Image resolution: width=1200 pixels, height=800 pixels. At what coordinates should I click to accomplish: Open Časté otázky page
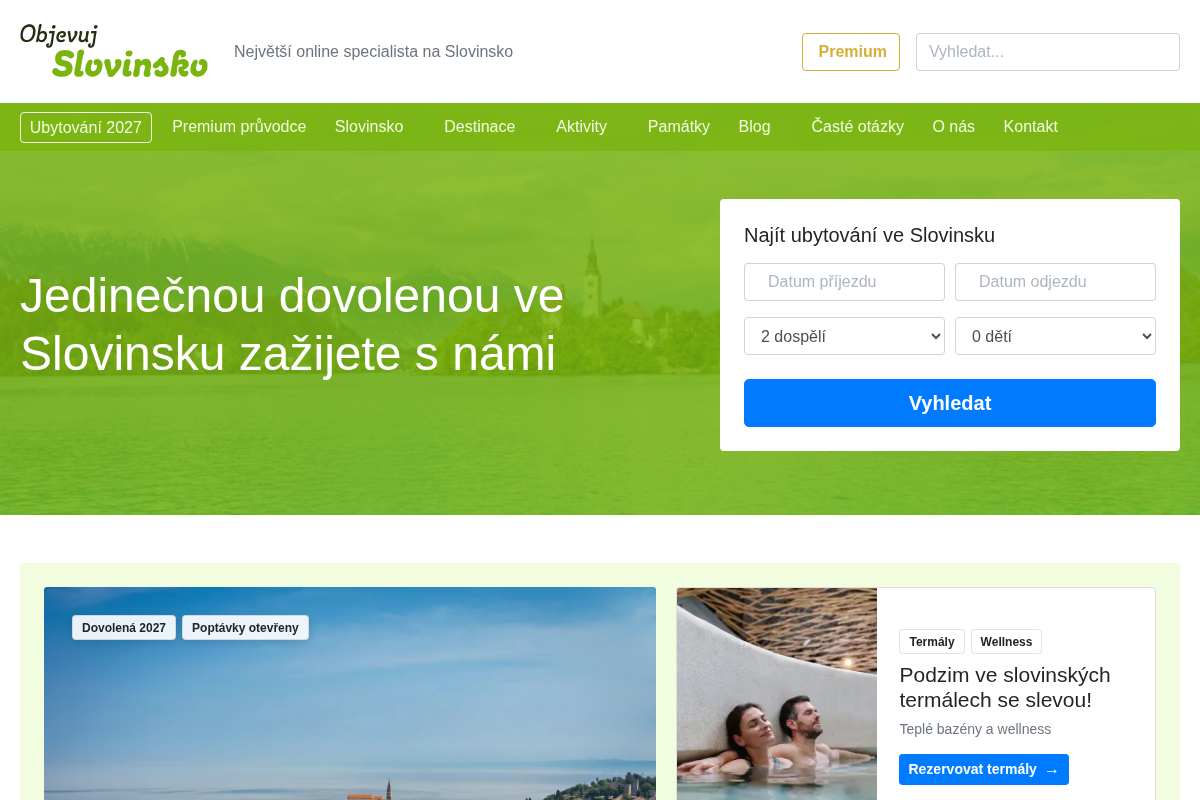point(858,126)
